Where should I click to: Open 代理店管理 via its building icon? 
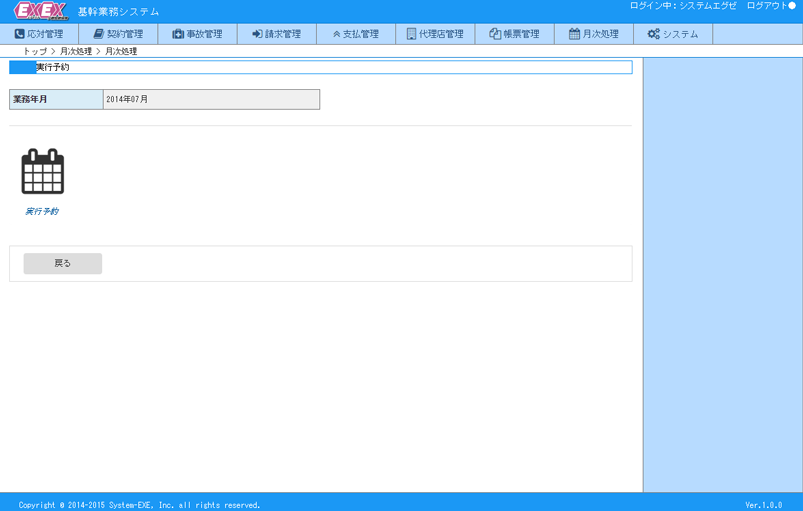point(411,34)
